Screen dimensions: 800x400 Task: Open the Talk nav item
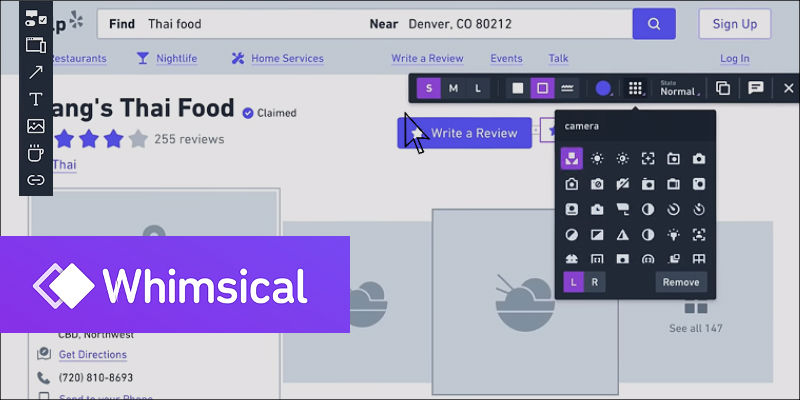click(558, 59)
